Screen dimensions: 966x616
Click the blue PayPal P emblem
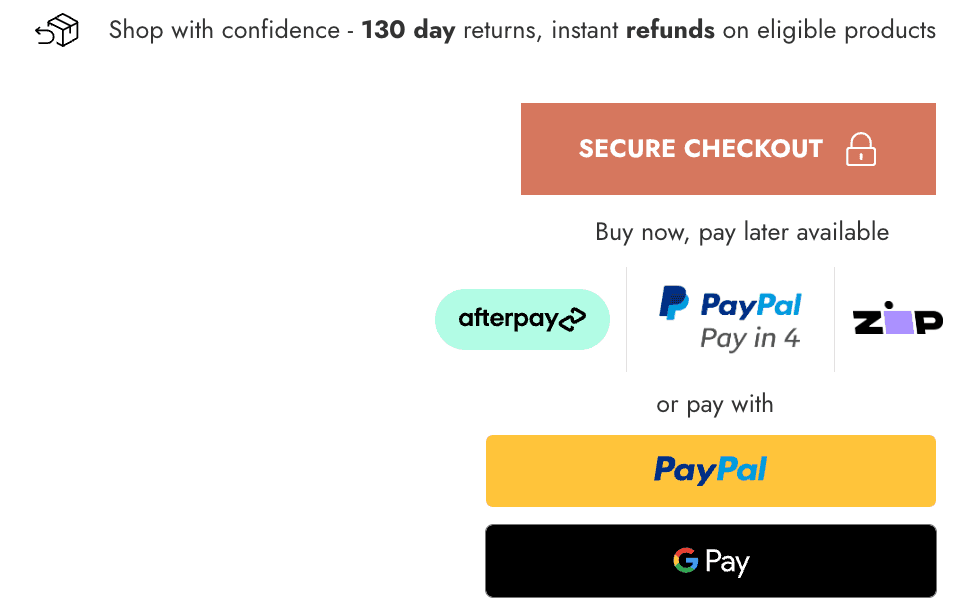673,303
